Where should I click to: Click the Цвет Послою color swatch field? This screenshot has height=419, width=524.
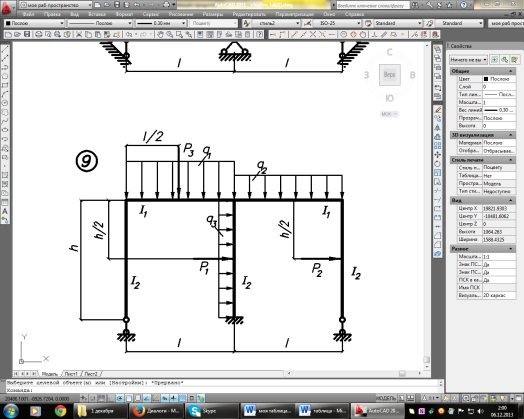point(499,79)
